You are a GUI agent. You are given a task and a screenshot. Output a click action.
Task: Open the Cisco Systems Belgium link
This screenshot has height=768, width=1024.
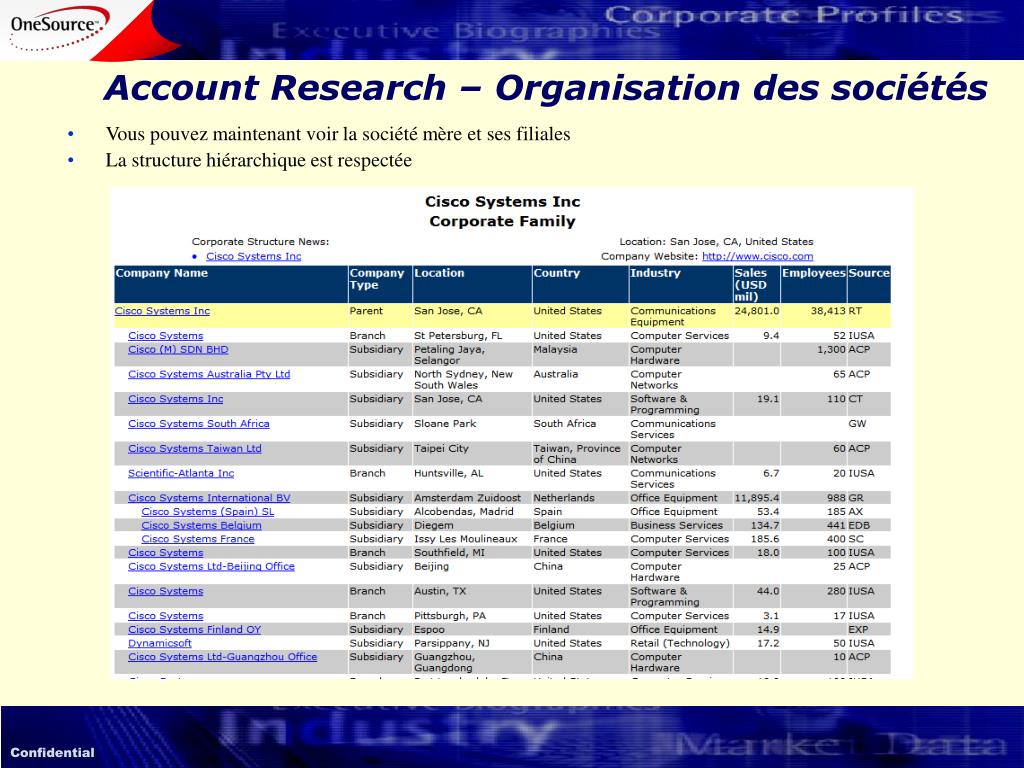click(x=201, y=525)
